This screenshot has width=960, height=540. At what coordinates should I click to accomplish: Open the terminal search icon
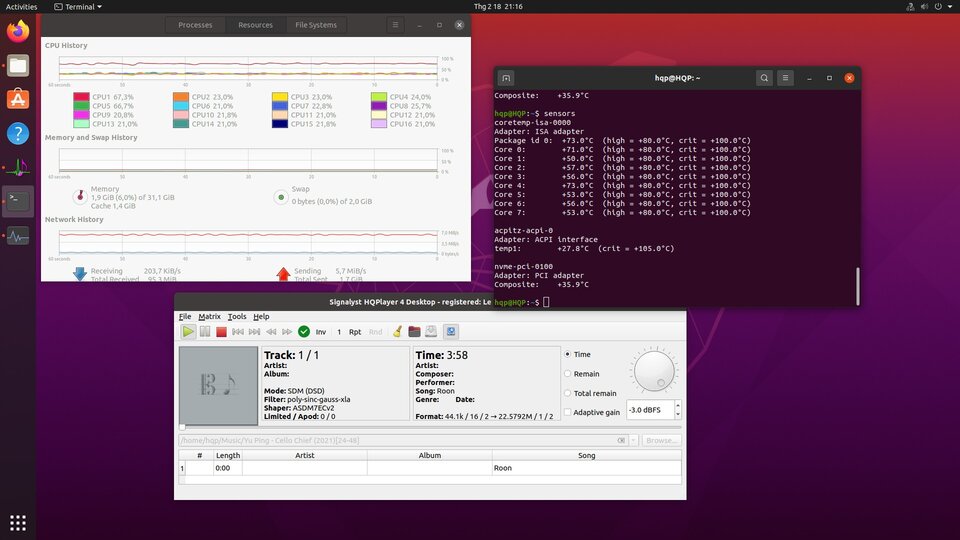pos(764,78)
